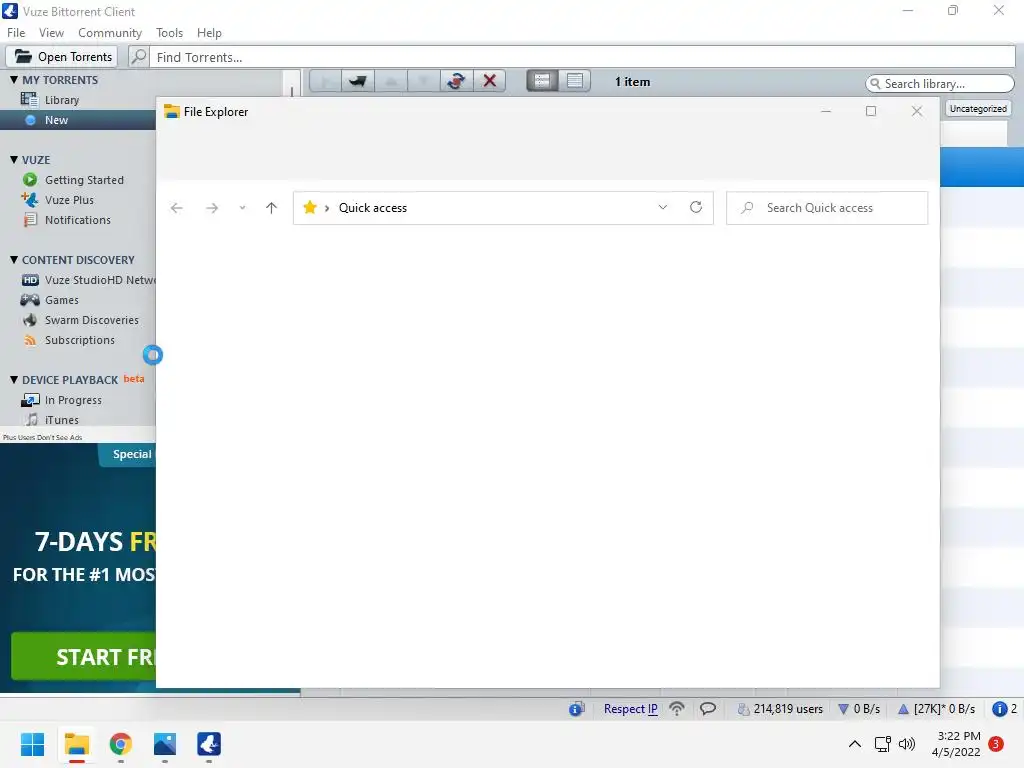Click the download speed 0 B/s indicator

tap(859, 709)
